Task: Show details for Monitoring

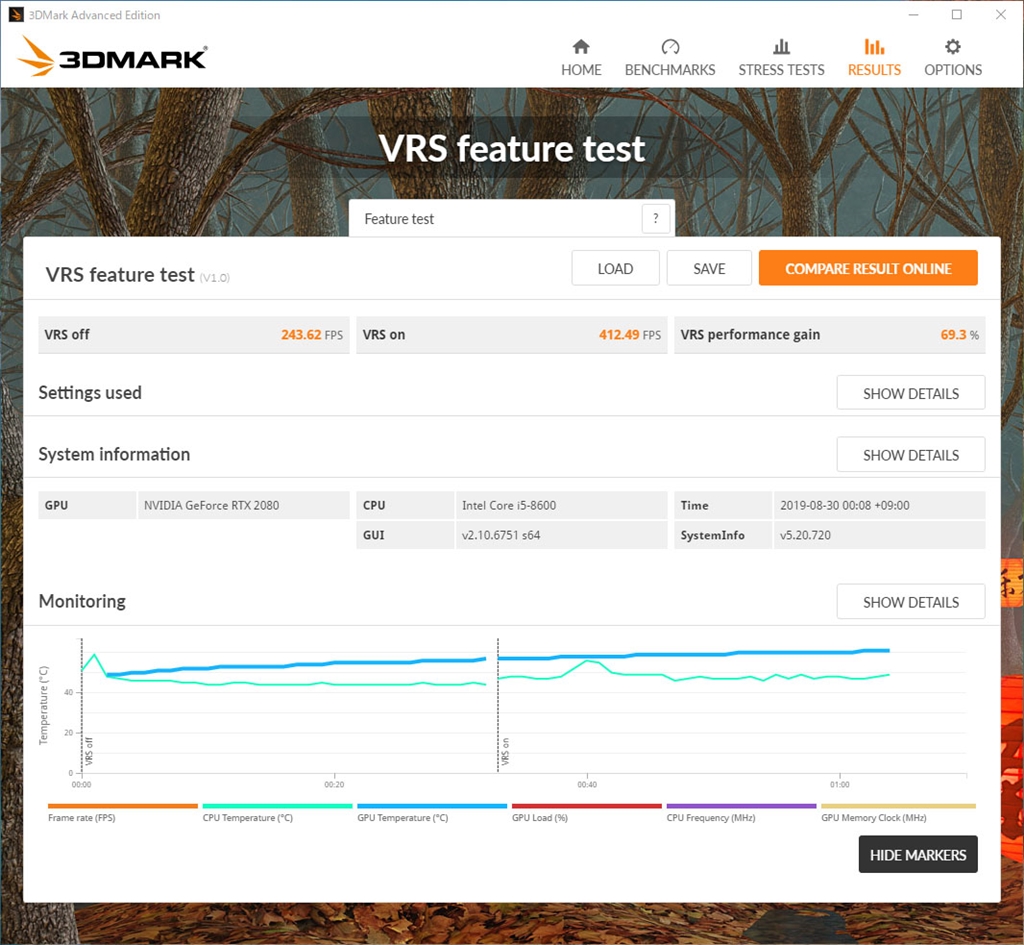Action: pos(910,601)
